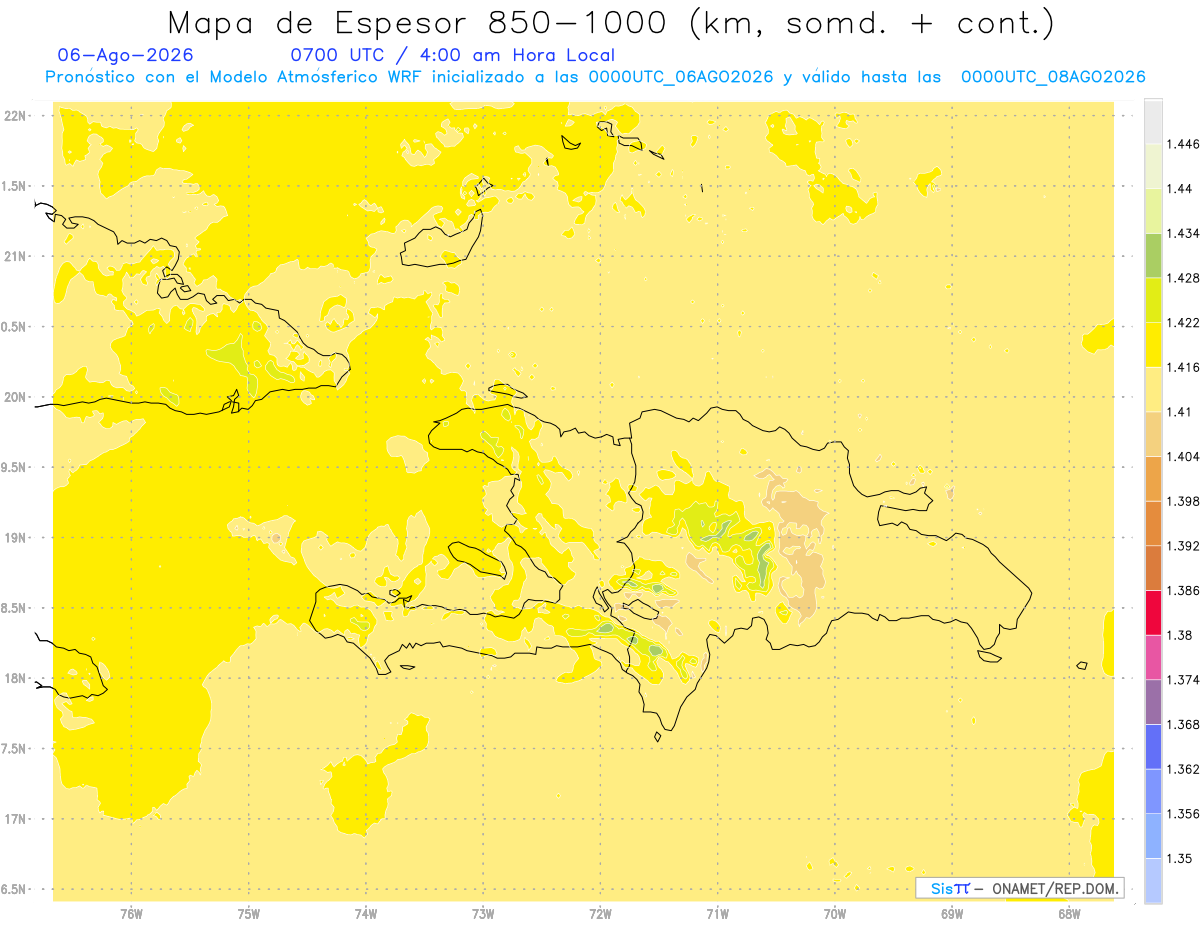Click the '72W' longitude label
Screen dimensions: 1200x927
pyautogui.click(x=600, y=914)
